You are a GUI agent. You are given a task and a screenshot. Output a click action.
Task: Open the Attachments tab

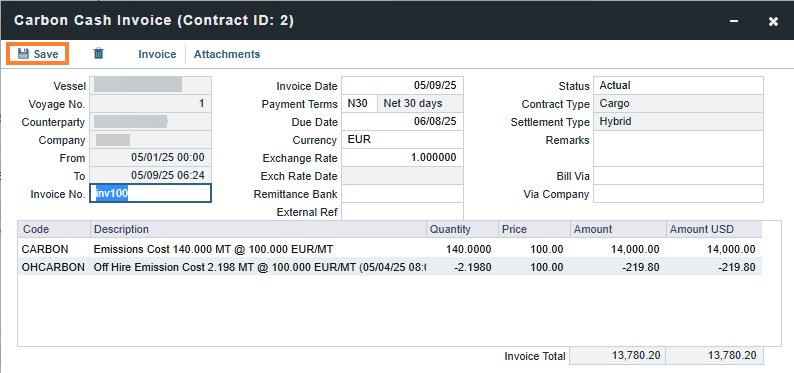coord(227,54)
